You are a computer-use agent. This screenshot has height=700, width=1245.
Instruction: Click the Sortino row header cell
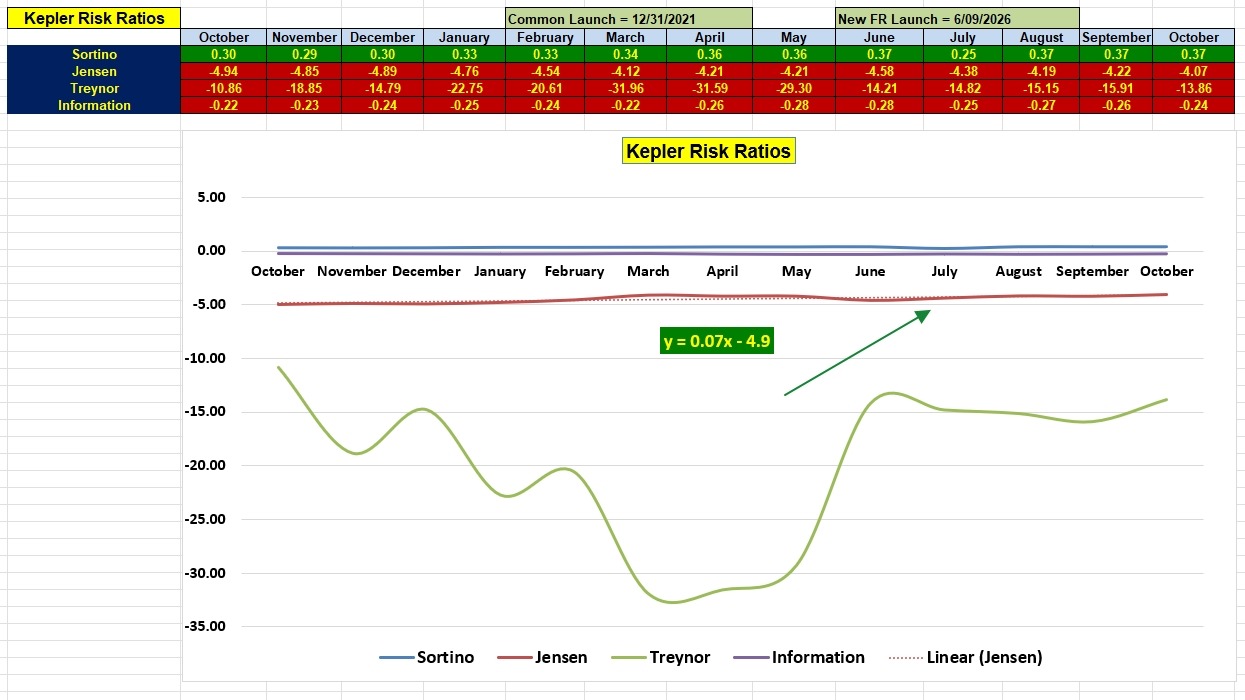(94, 54)
